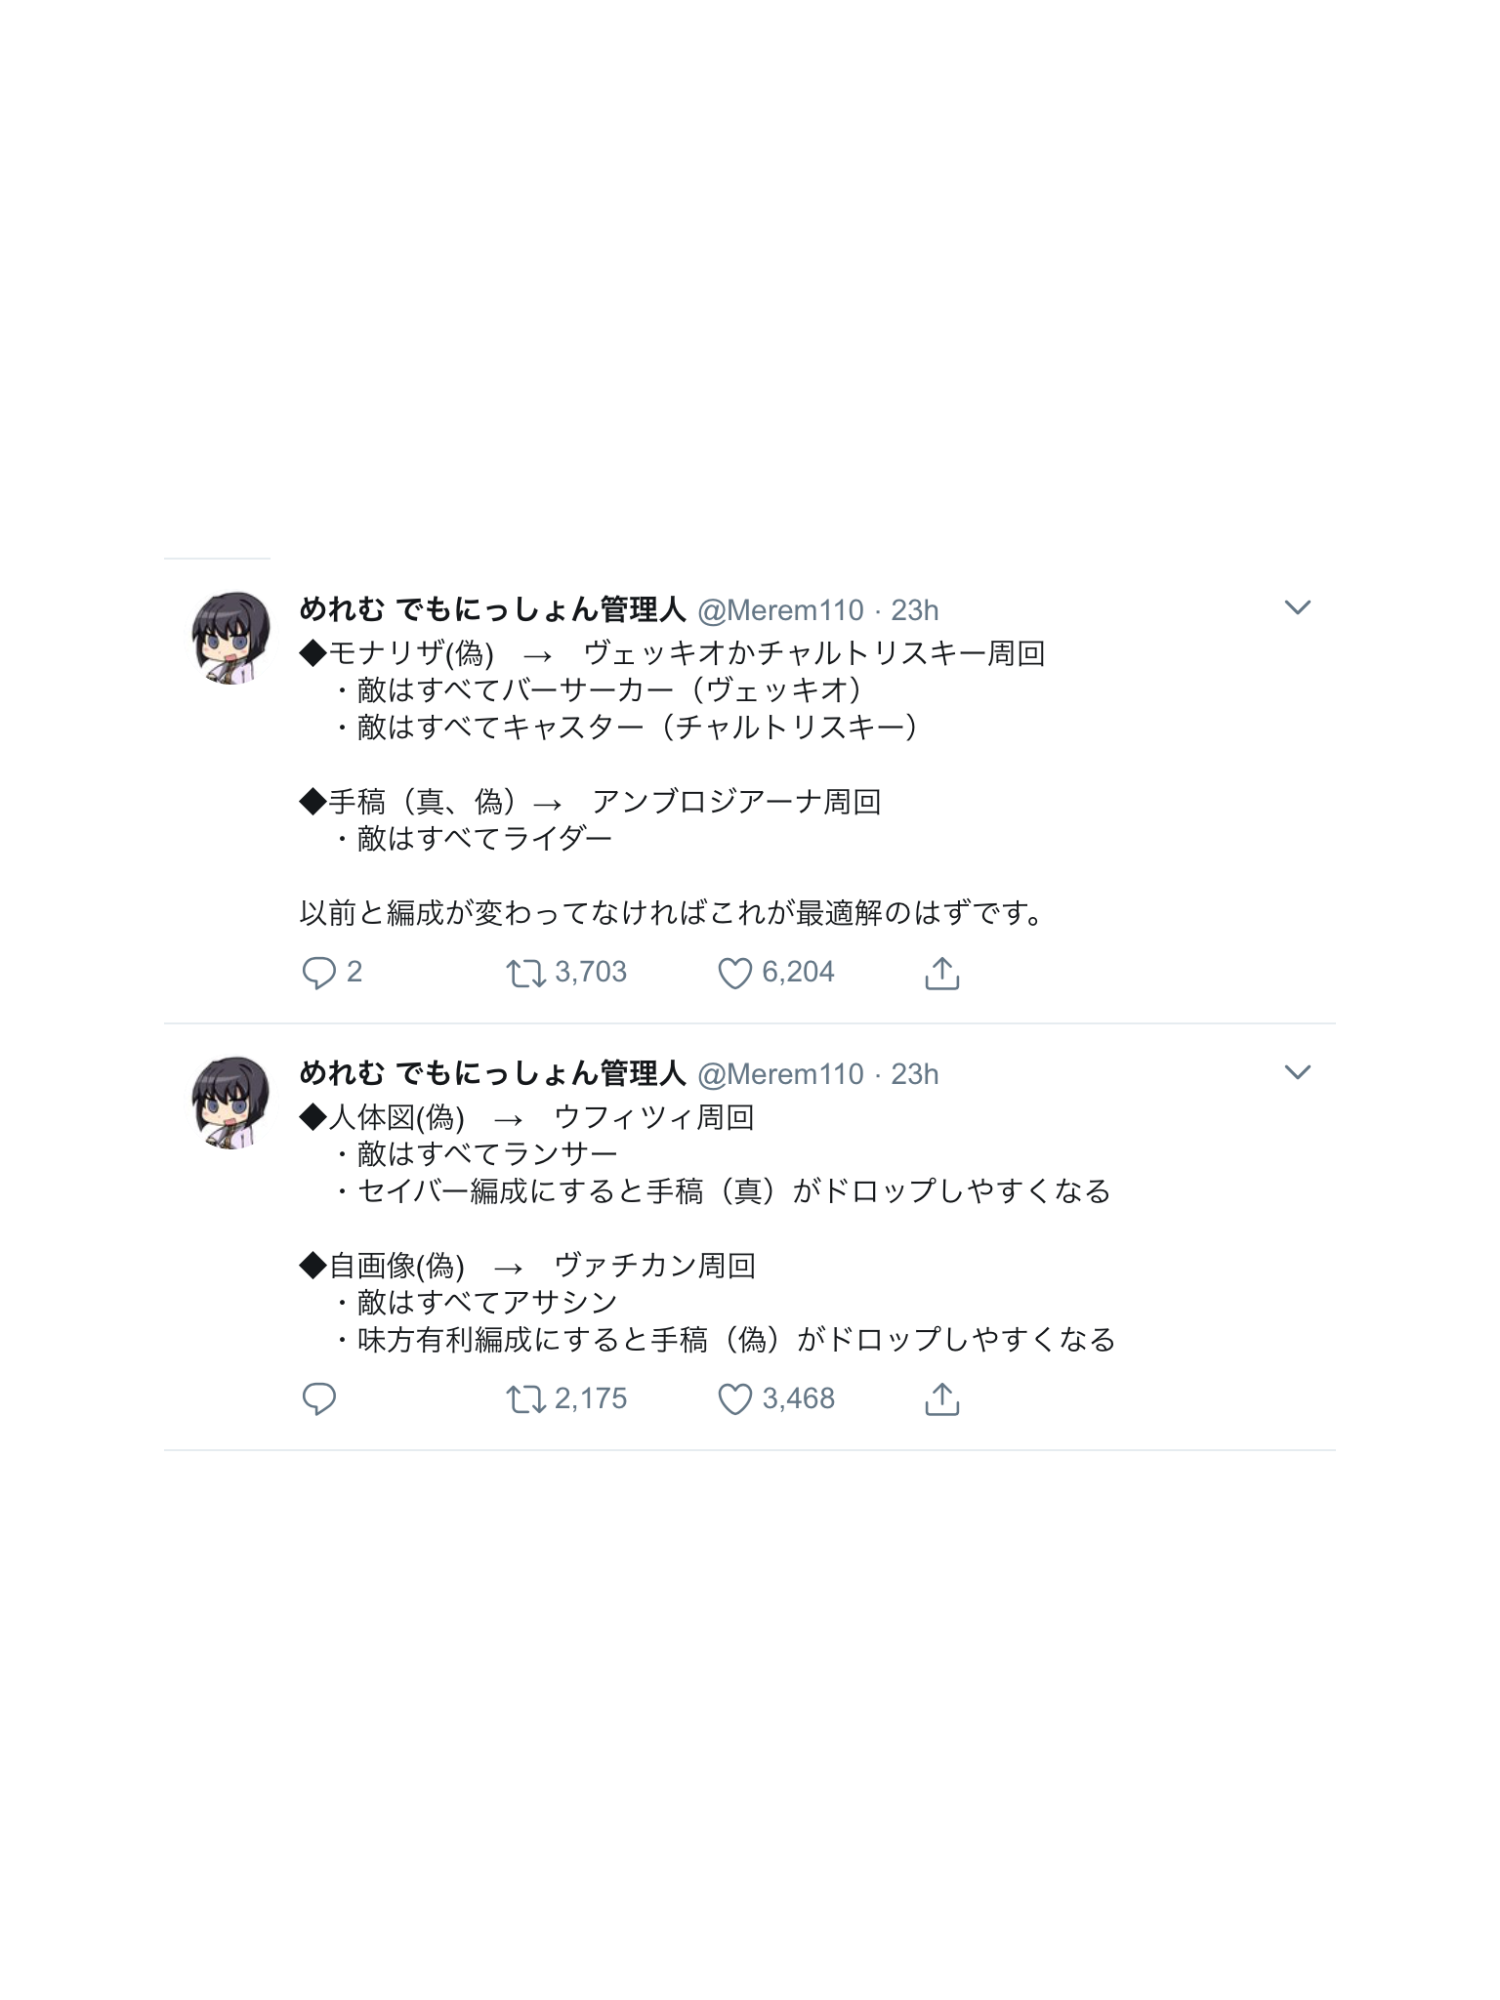Open @Merem110 handle on second tweet
This screenshot has width=1500, height=2000.
tap(780, 1074)
